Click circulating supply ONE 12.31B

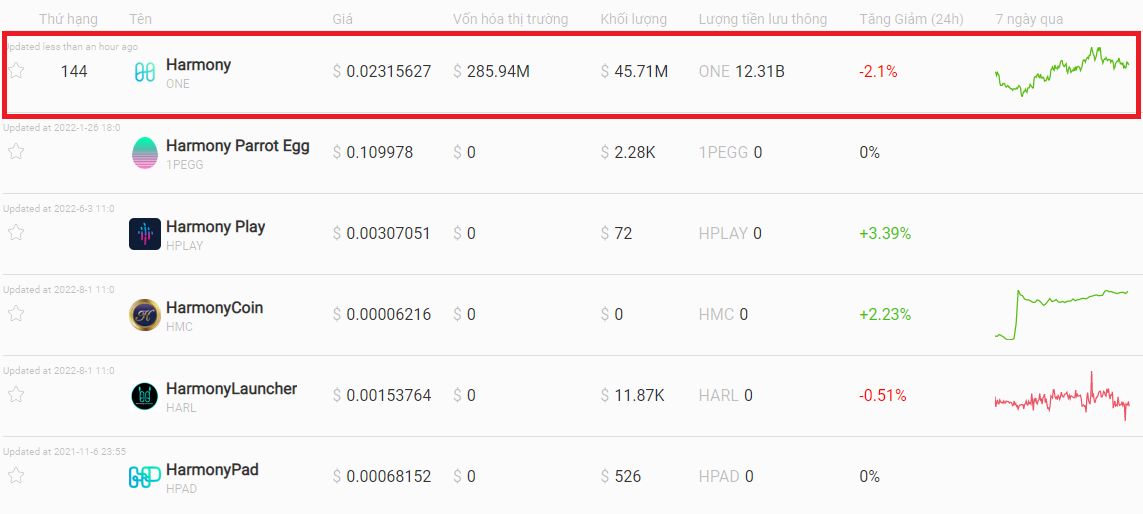point(741,71)
